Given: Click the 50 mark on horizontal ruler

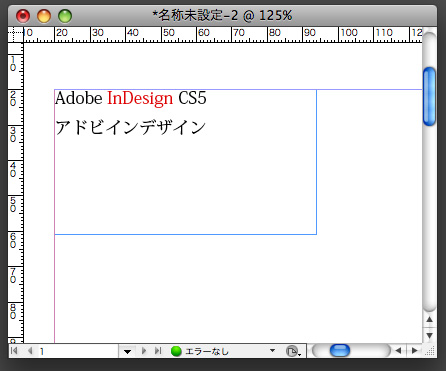Looking at the screenshot, I should (x=169, y=33).
